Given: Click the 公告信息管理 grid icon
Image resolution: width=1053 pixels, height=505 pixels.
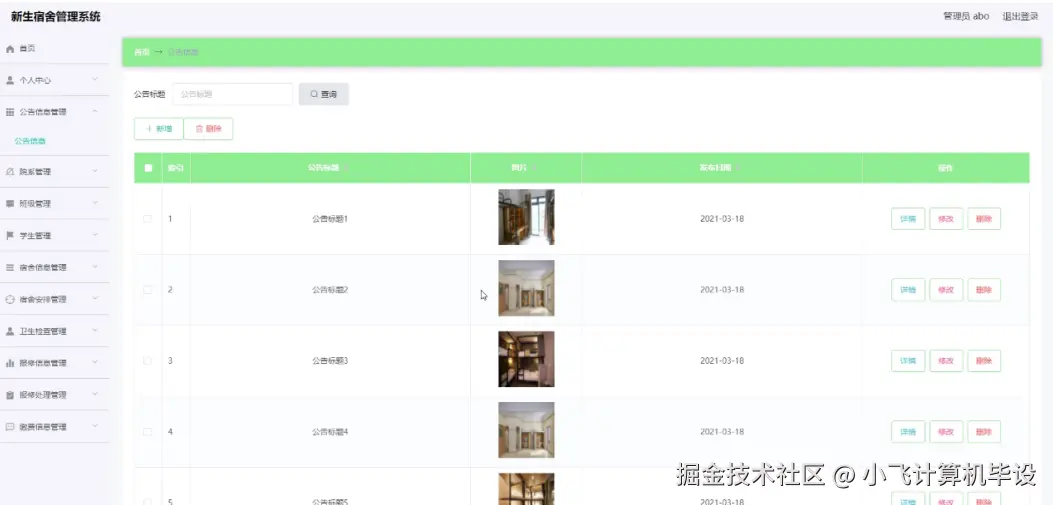Looking at the screenshot, I should pos(10,112).
